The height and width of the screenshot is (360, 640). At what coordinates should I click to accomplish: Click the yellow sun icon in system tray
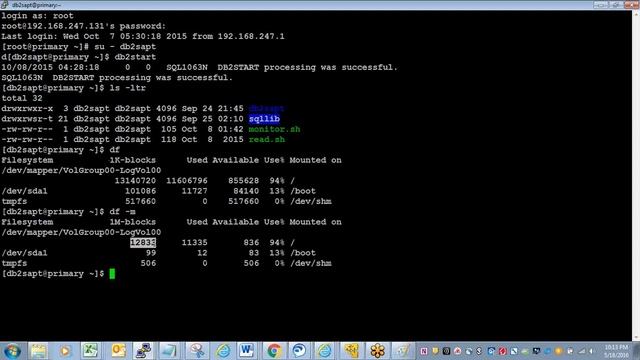[559, 351]
